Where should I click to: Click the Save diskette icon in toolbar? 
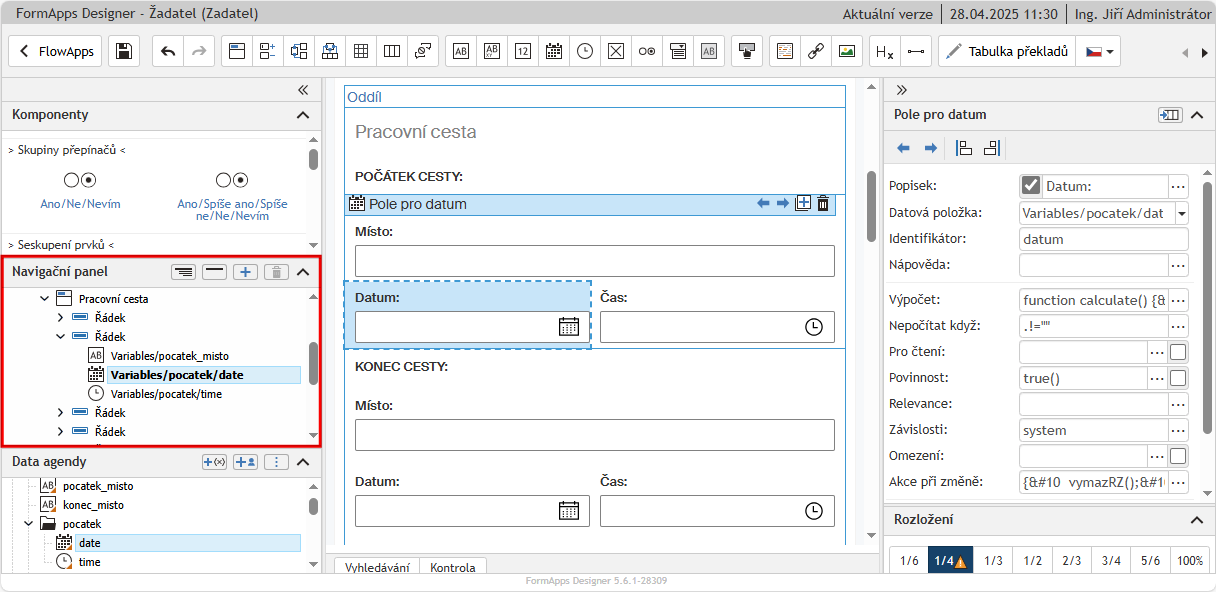click(123, 51)
